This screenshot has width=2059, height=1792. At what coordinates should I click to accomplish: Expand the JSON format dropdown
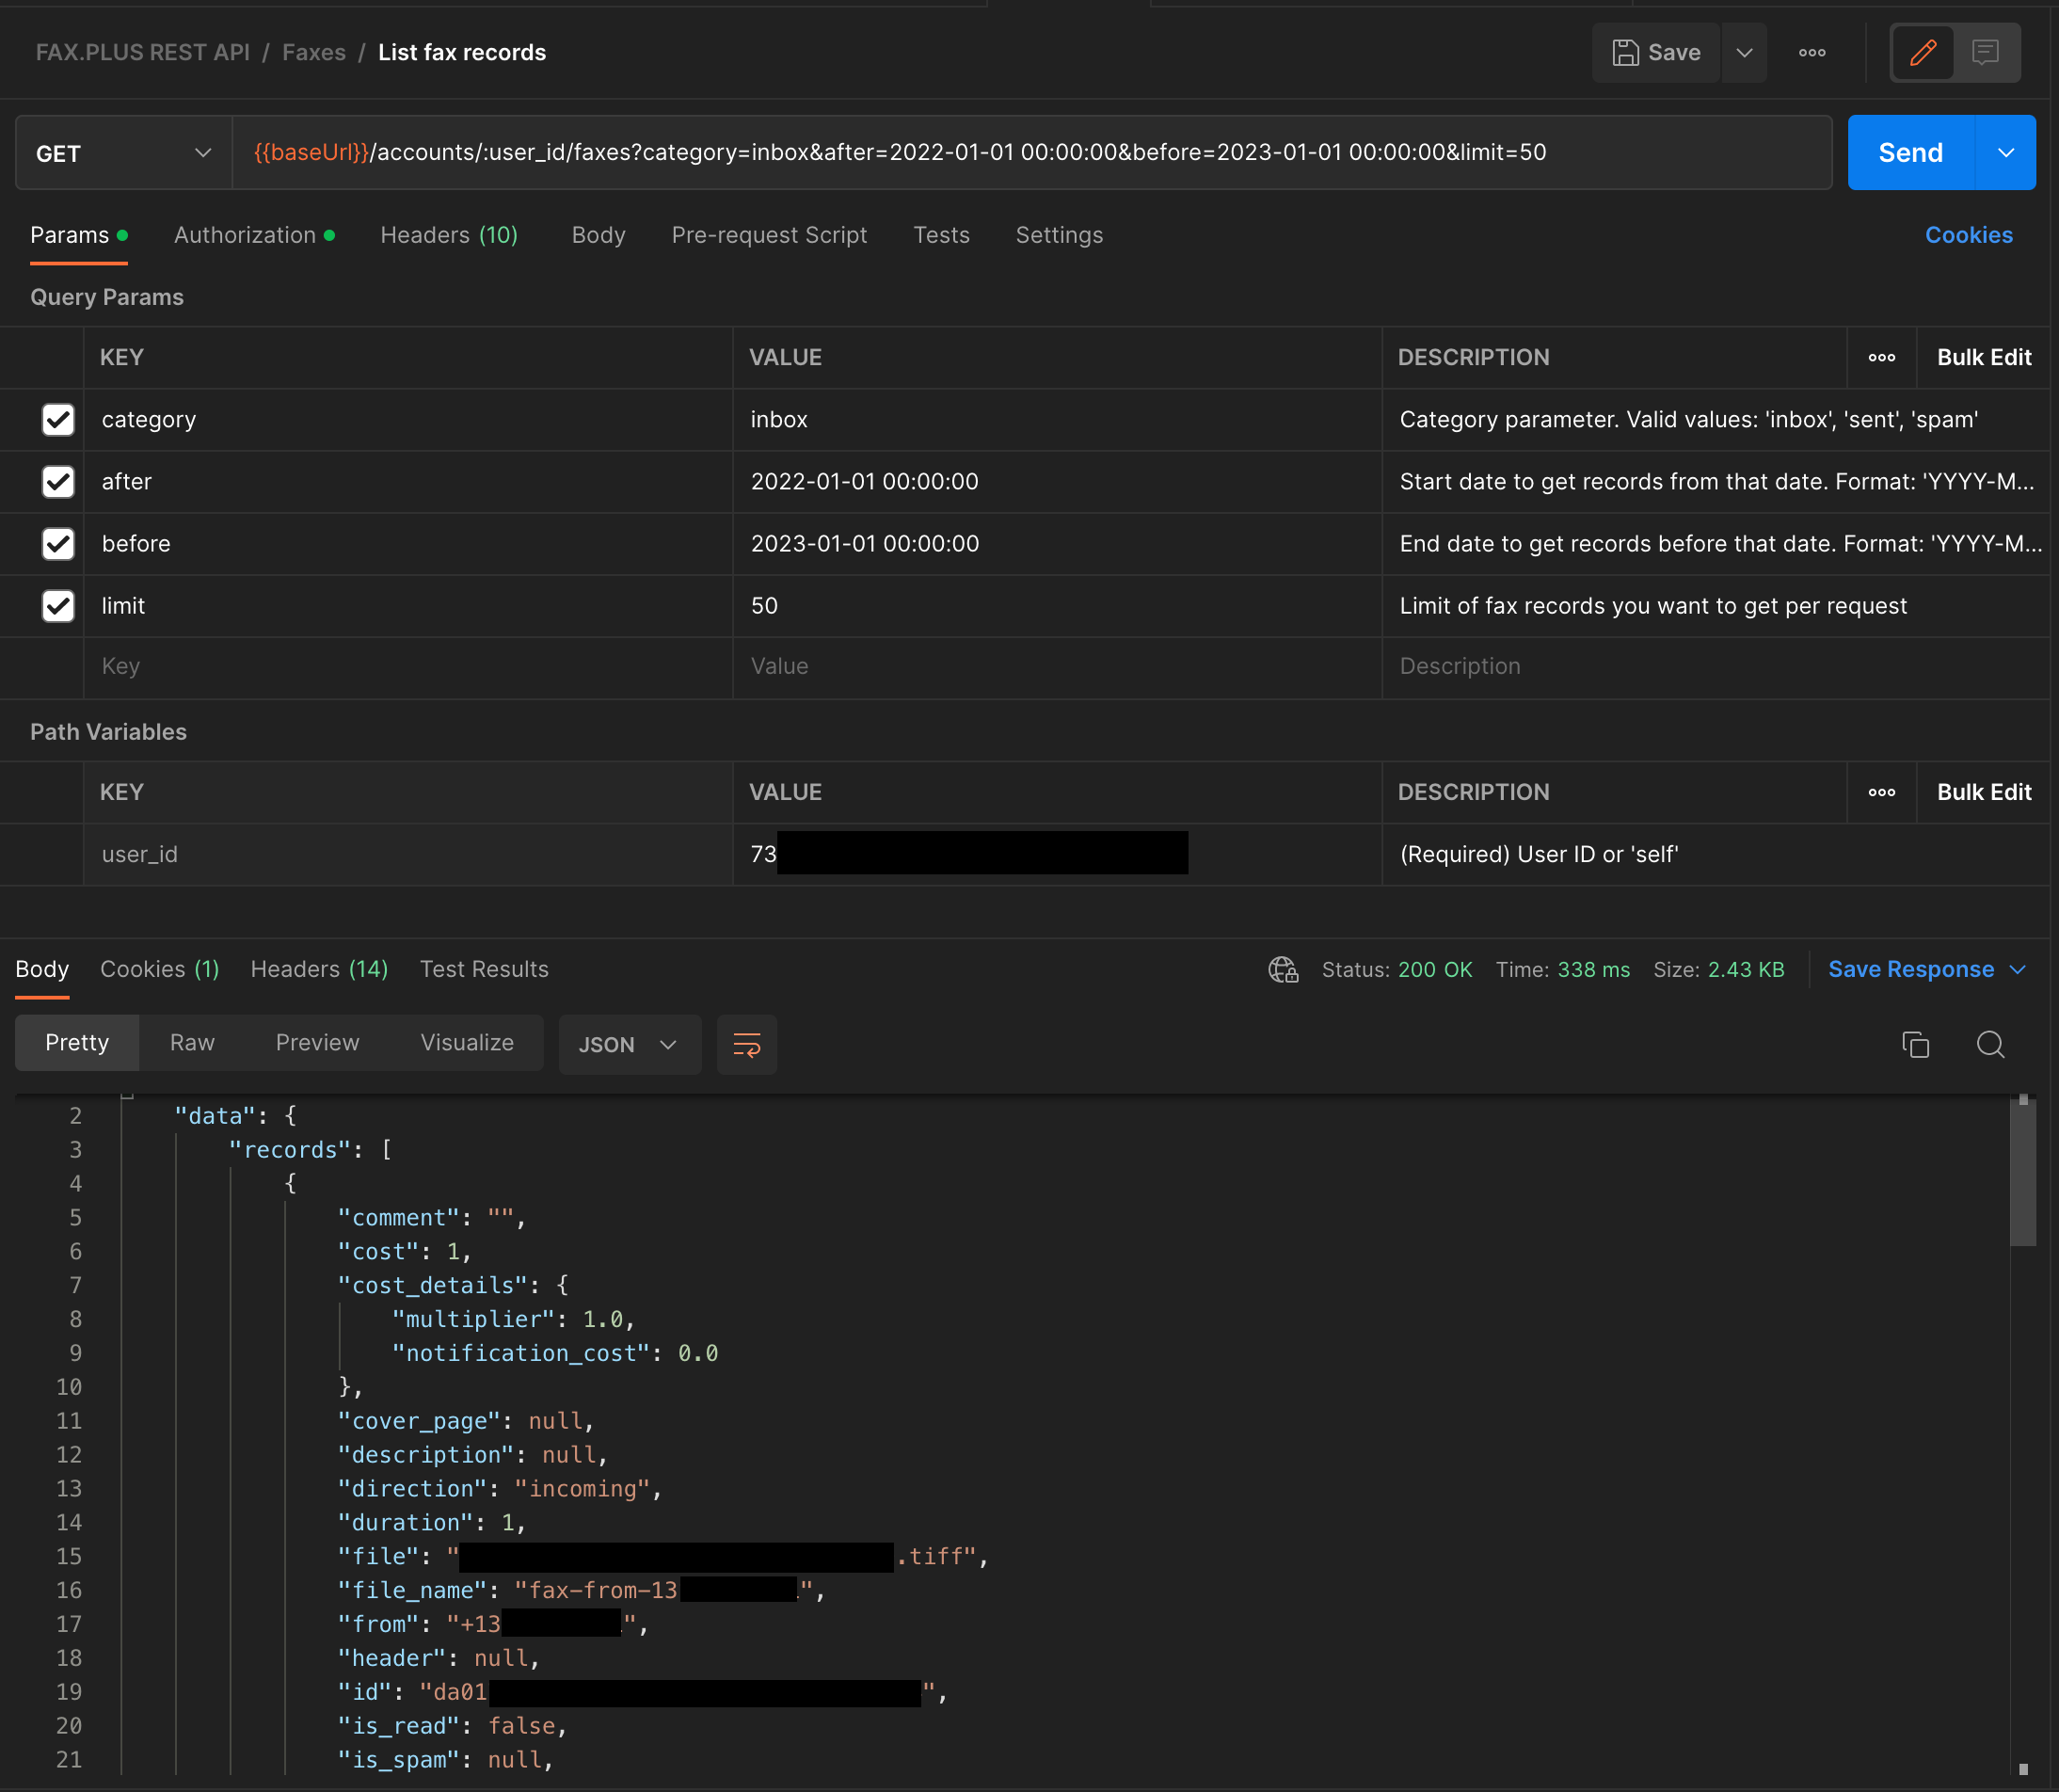(x=629, y=1044)
